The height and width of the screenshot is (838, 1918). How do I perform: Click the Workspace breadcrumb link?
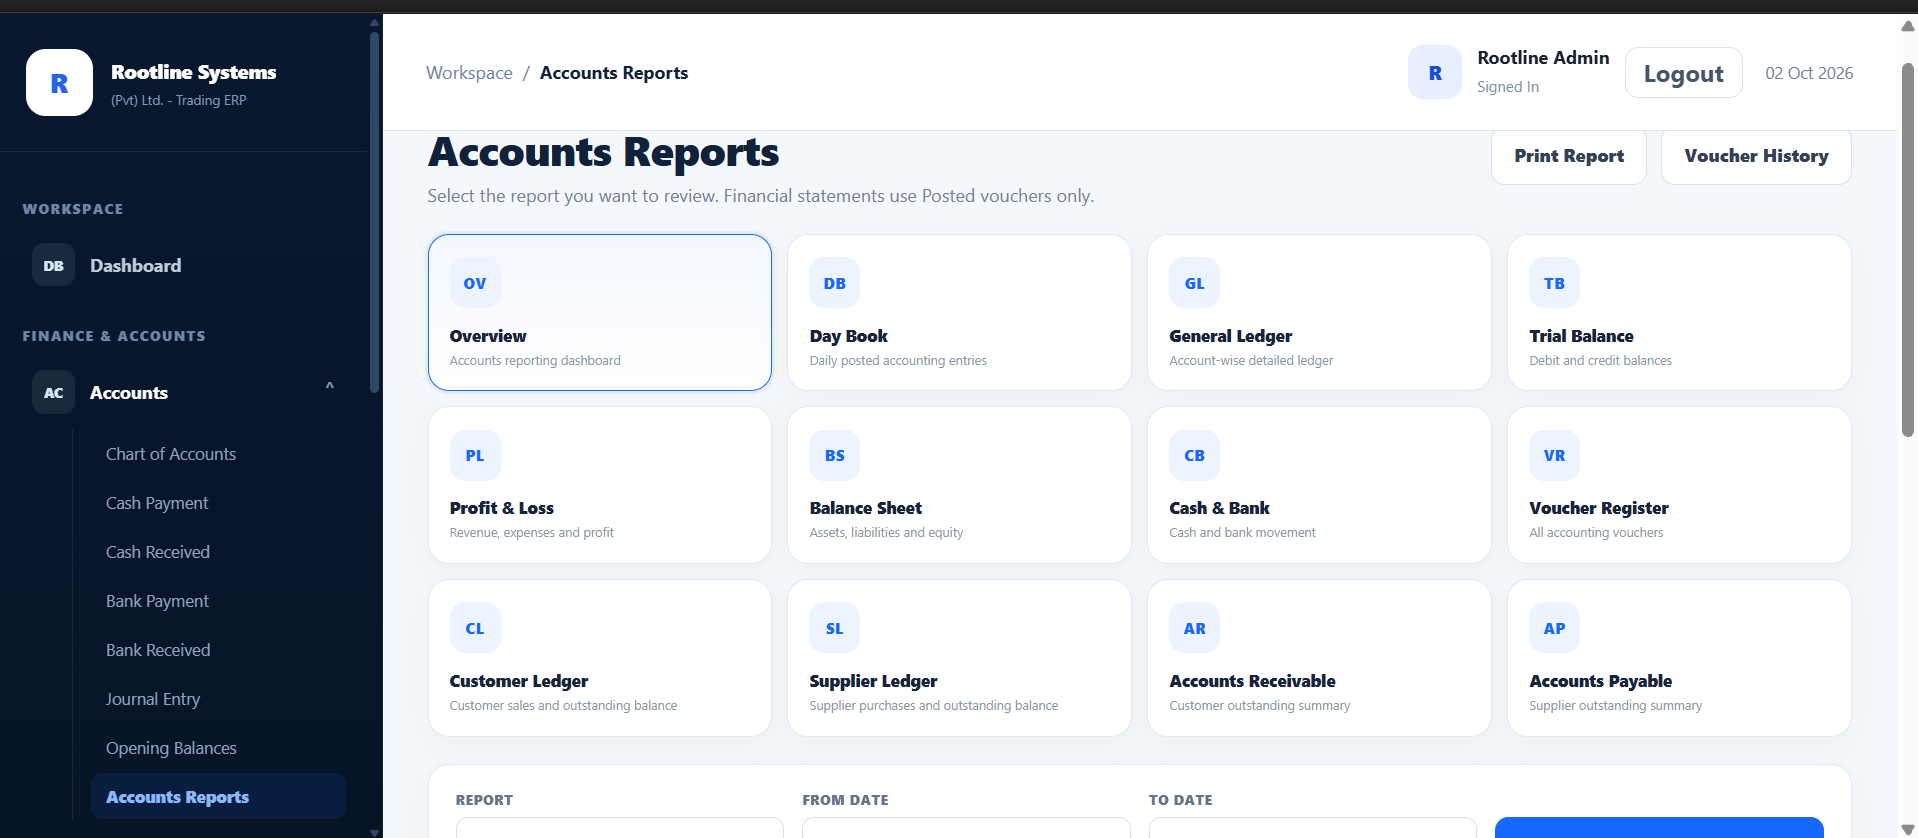coord(469,73)
